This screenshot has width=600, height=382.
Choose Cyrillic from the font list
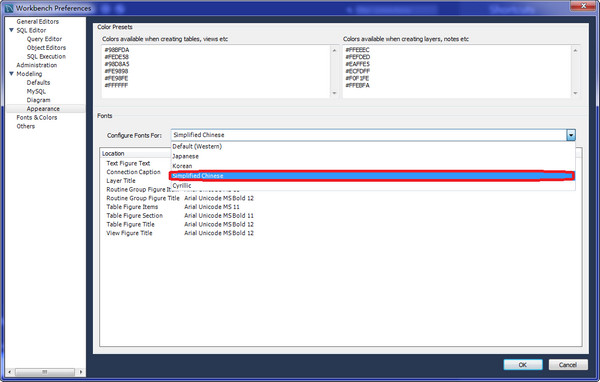pyautogui.click(x=372, y=185)
